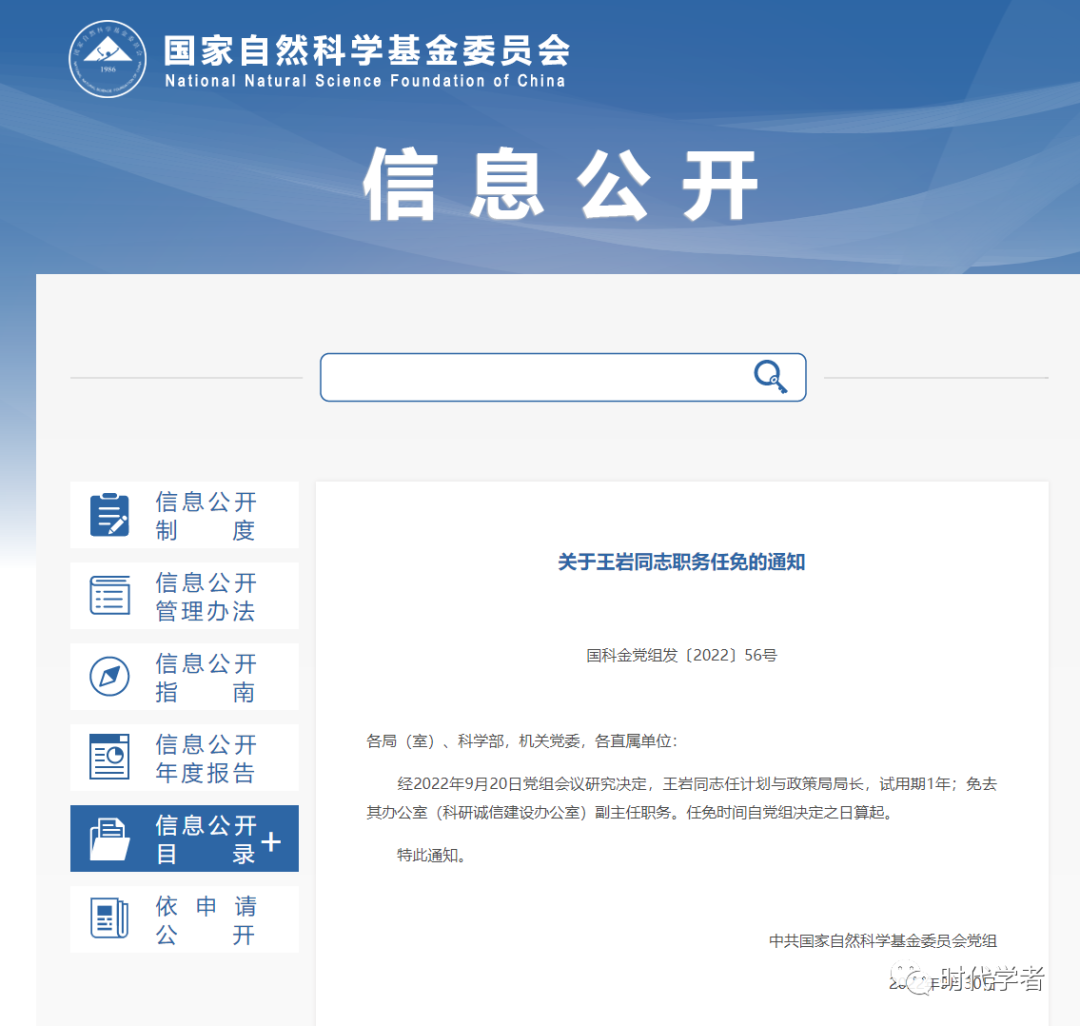
Task: Click the signature 中共国家自然科学基金委员会党组
Action: [883, 941]
